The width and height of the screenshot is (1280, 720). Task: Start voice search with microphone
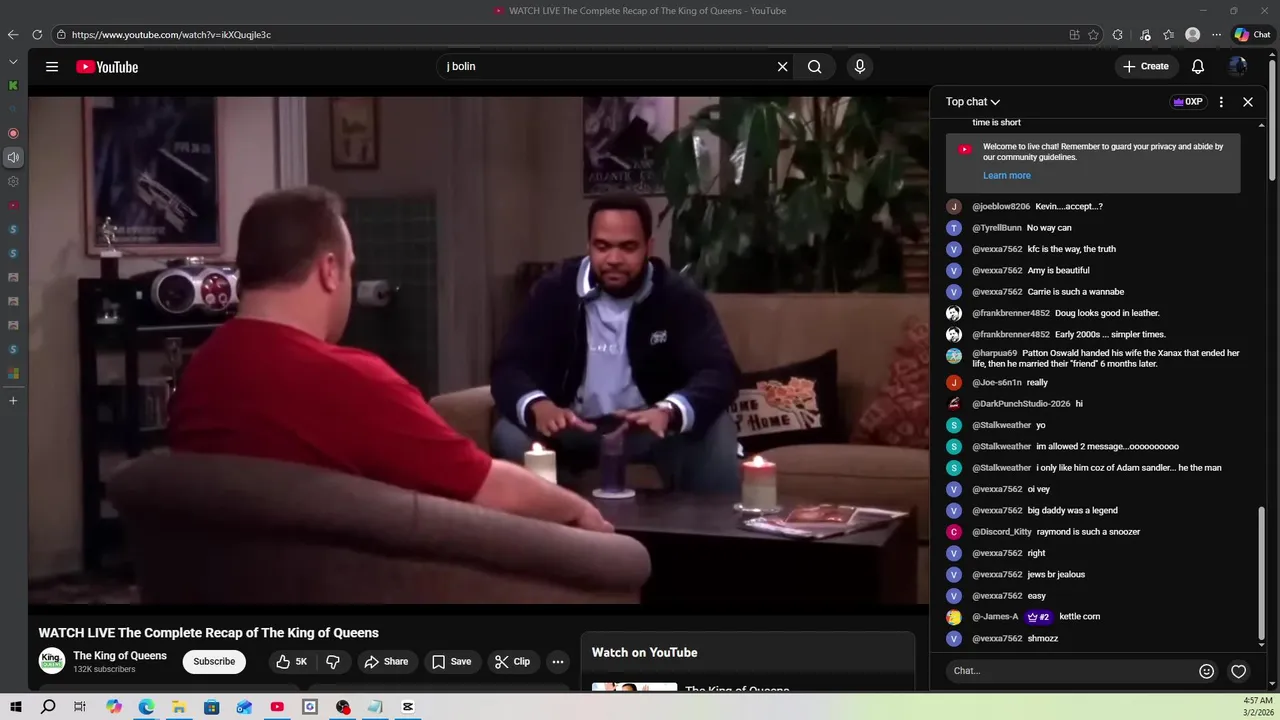(x=859, y=67)
